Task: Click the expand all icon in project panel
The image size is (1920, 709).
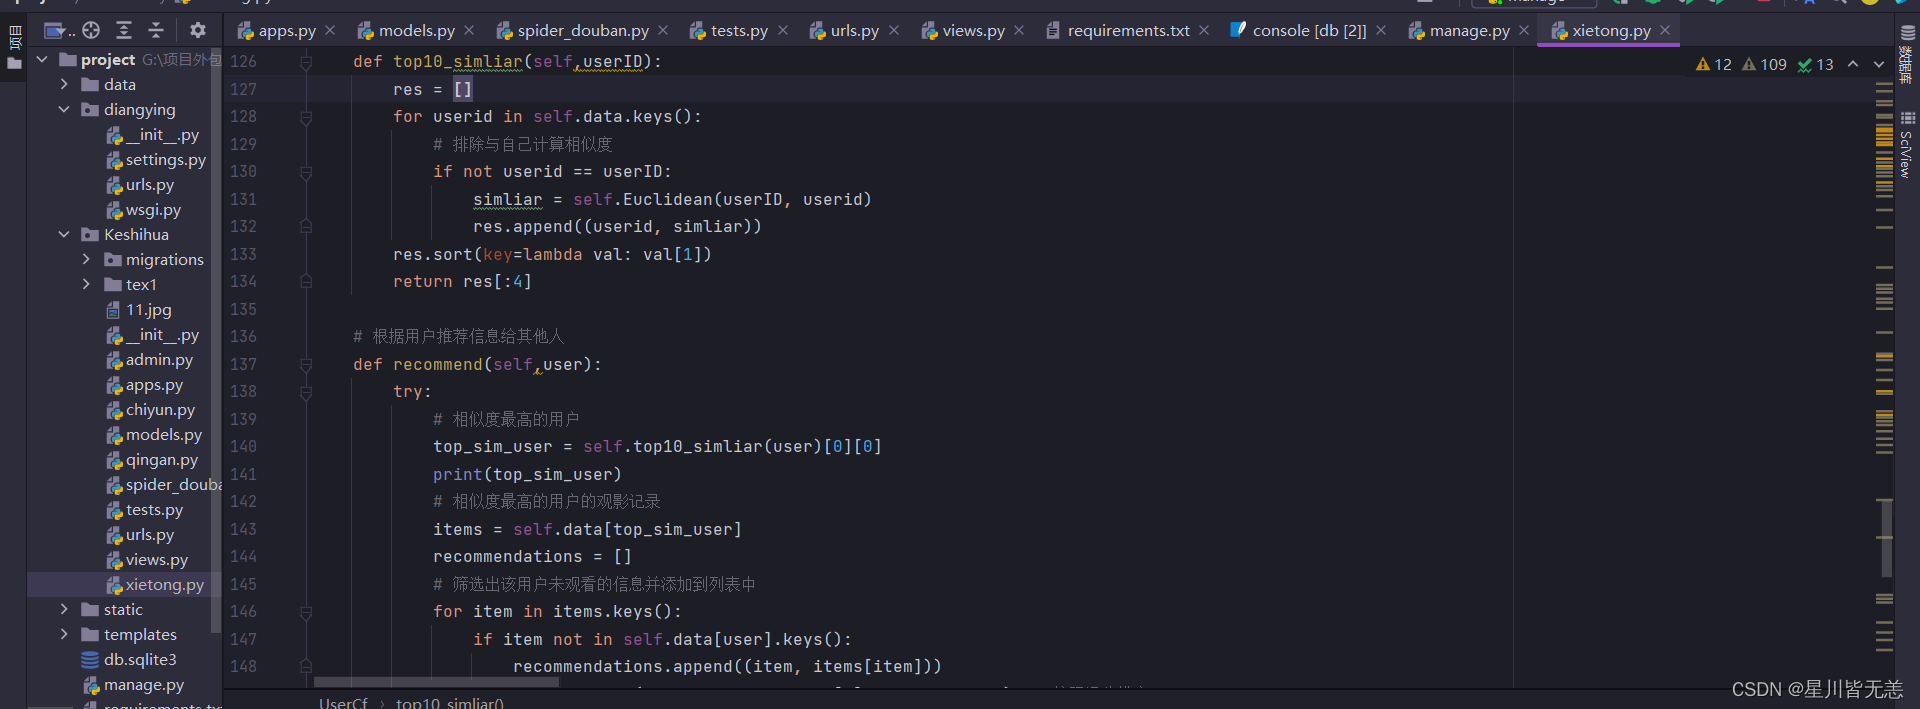Action: pos(124,30)
